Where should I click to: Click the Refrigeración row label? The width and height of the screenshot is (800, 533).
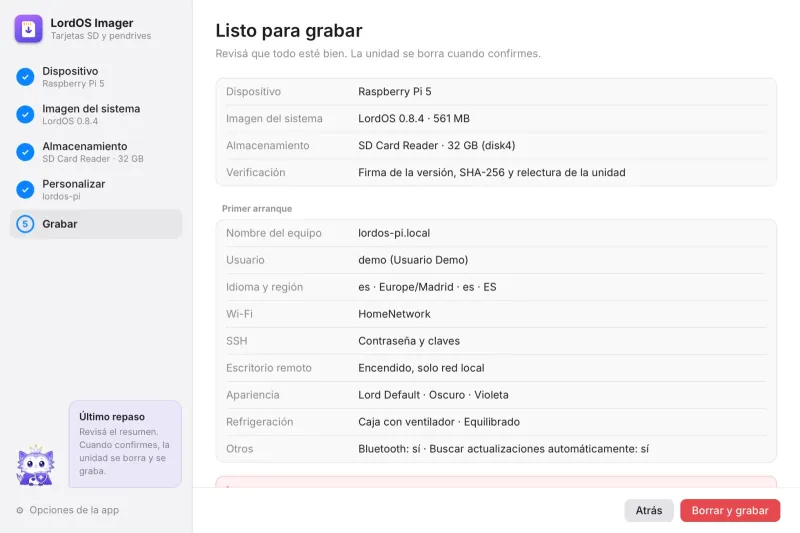[260, 422]
